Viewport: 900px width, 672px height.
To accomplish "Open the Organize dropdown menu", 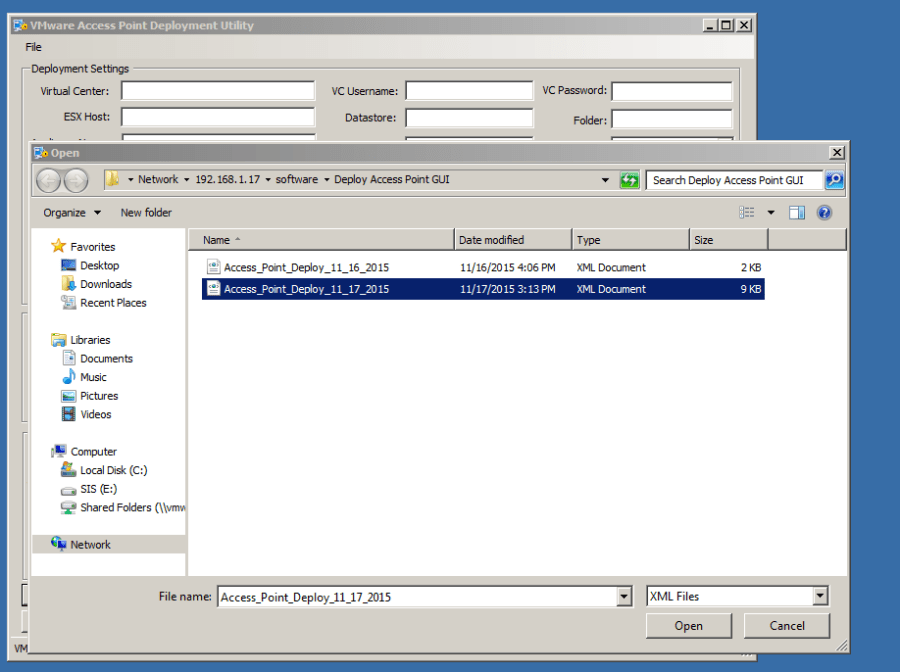I will 72,212.
